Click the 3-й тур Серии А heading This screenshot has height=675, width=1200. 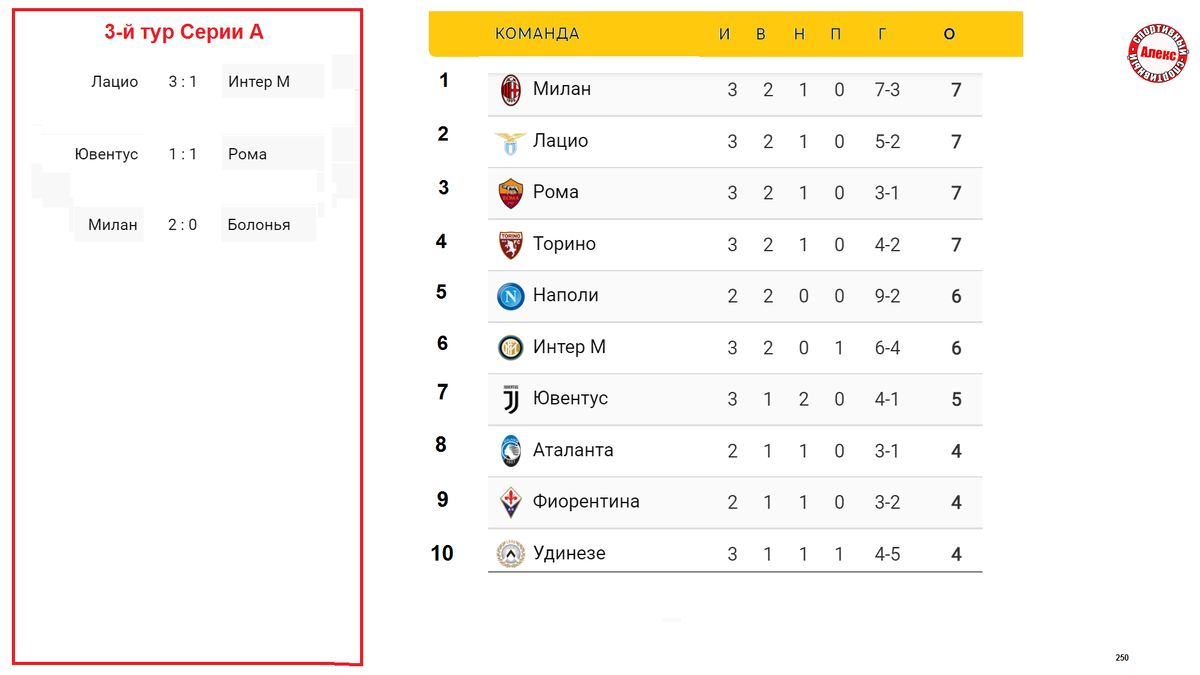click(x=184, y=32)
